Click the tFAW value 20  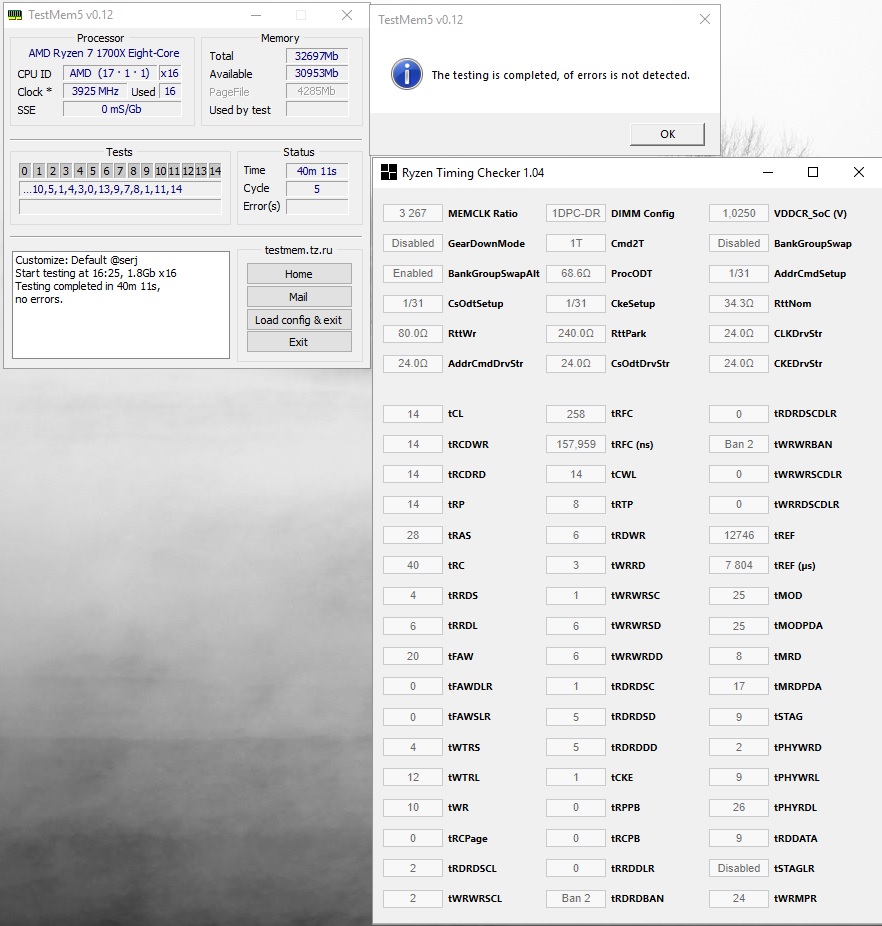pos(412,656)
